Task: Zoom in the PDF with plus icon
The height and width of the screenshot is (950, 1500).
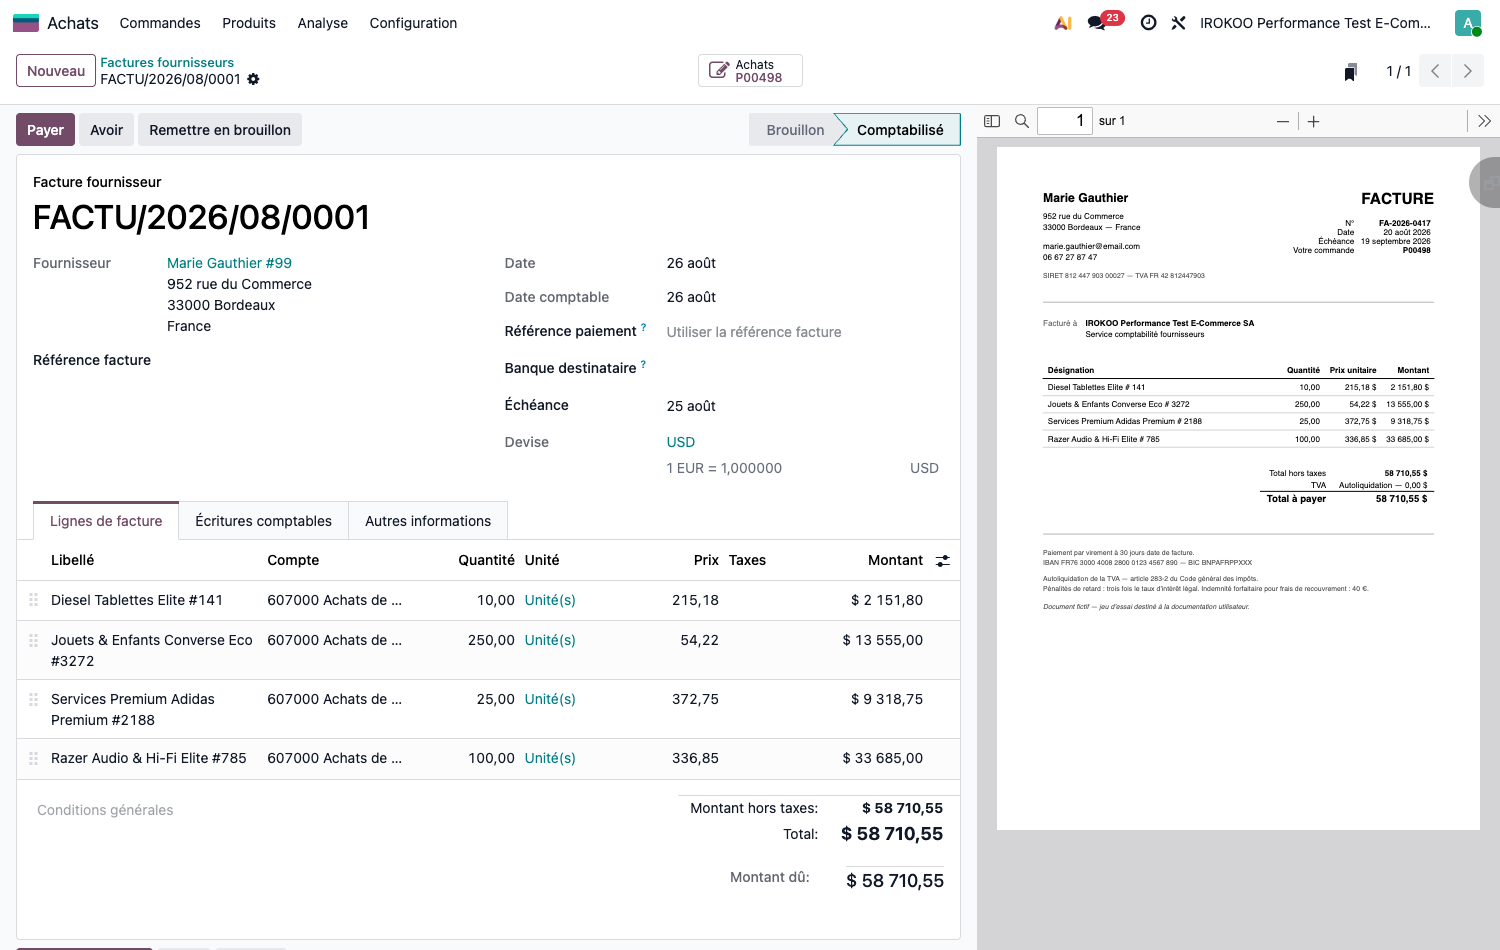Action: 1314,121
